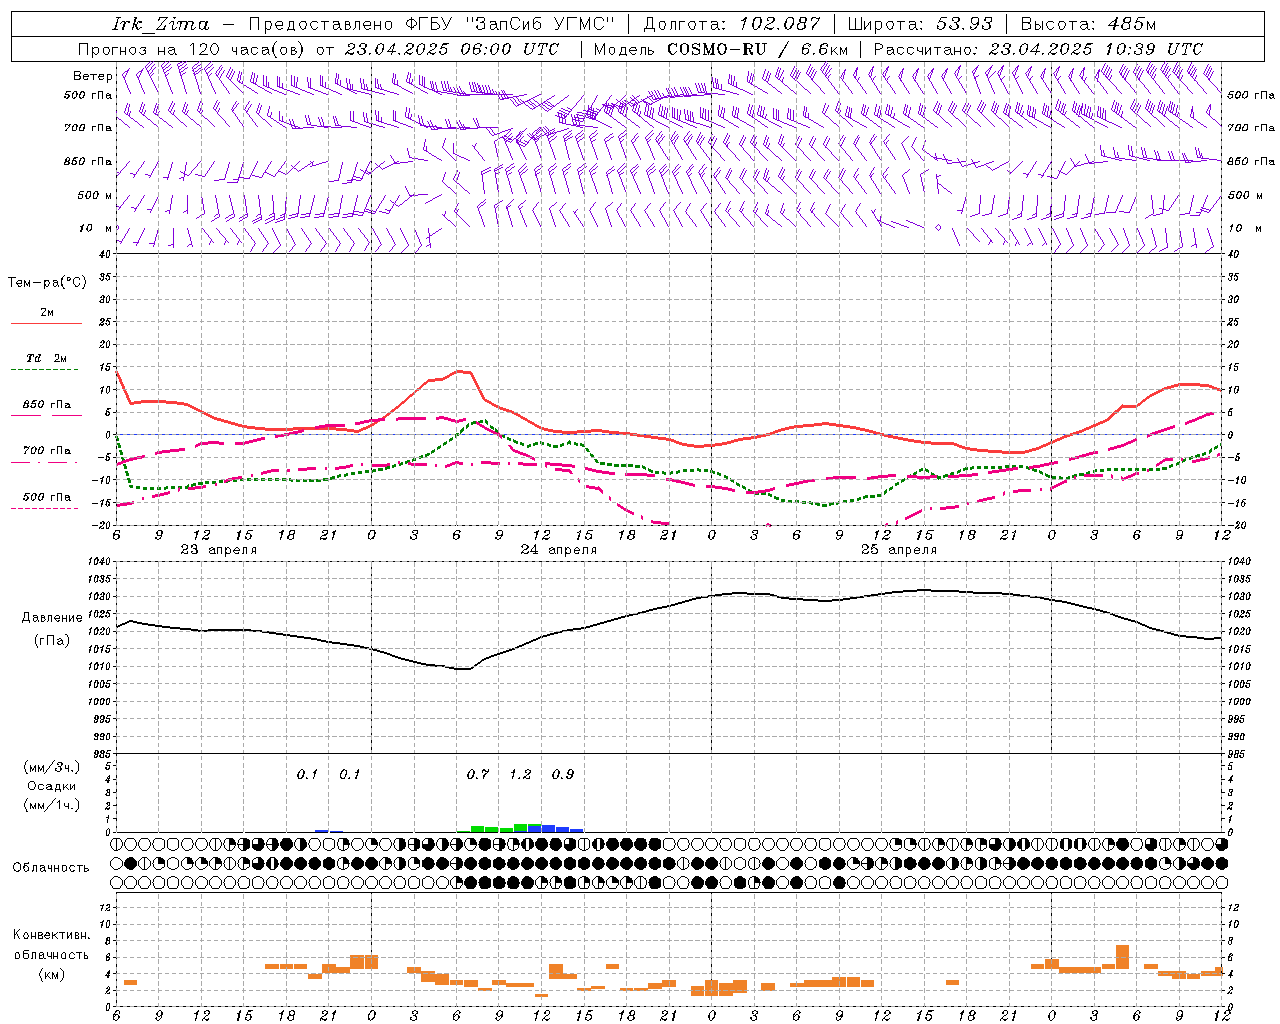
Task: Select the longitude value "Долгота: 102.087"
Action: point(732,24)
